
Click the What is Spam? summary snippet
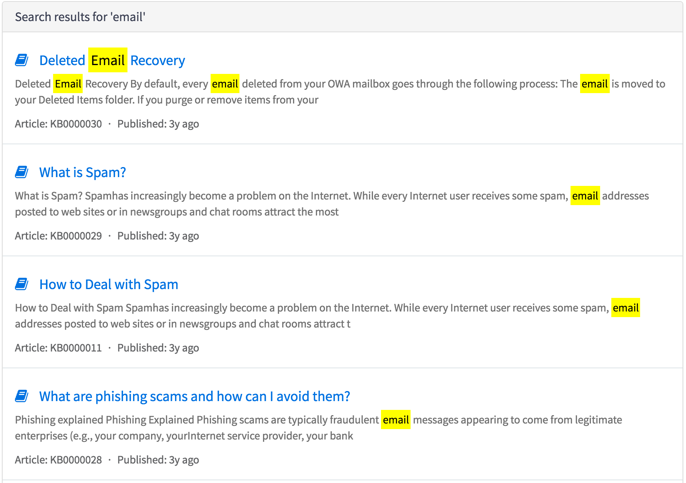coord(332,204)
